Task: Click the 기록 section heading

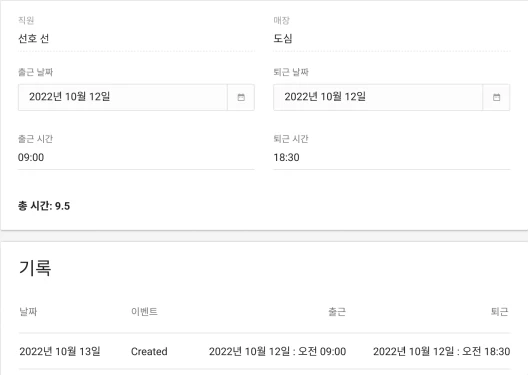Action: [x=35, y=268]
